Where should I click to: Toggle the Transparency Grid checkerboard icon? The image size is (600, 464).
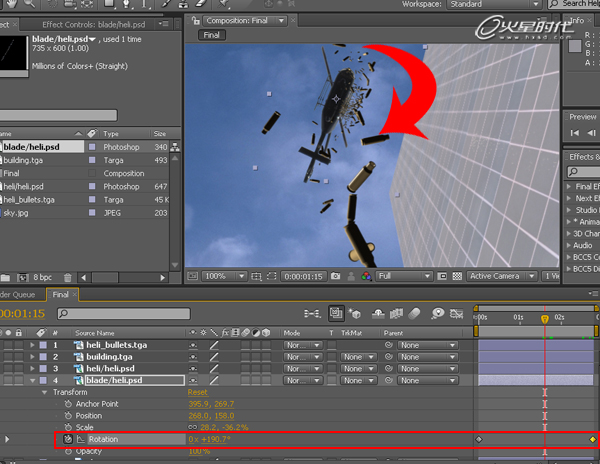point(457,276)
